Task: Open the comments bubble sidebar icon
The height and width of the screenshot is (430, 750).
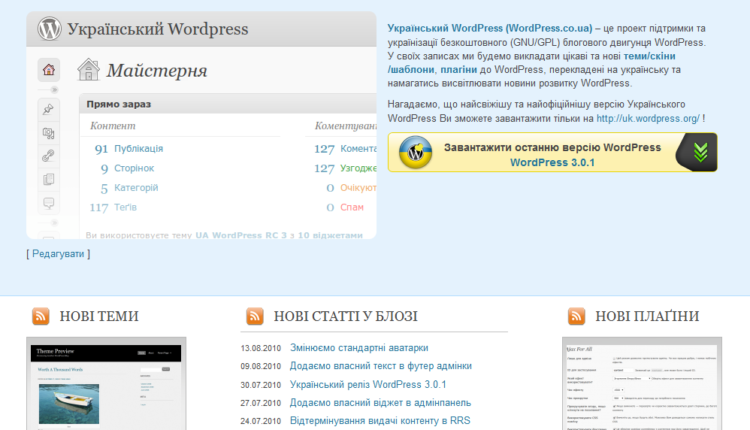Action: pyautogui.click(x=48, y=203)
